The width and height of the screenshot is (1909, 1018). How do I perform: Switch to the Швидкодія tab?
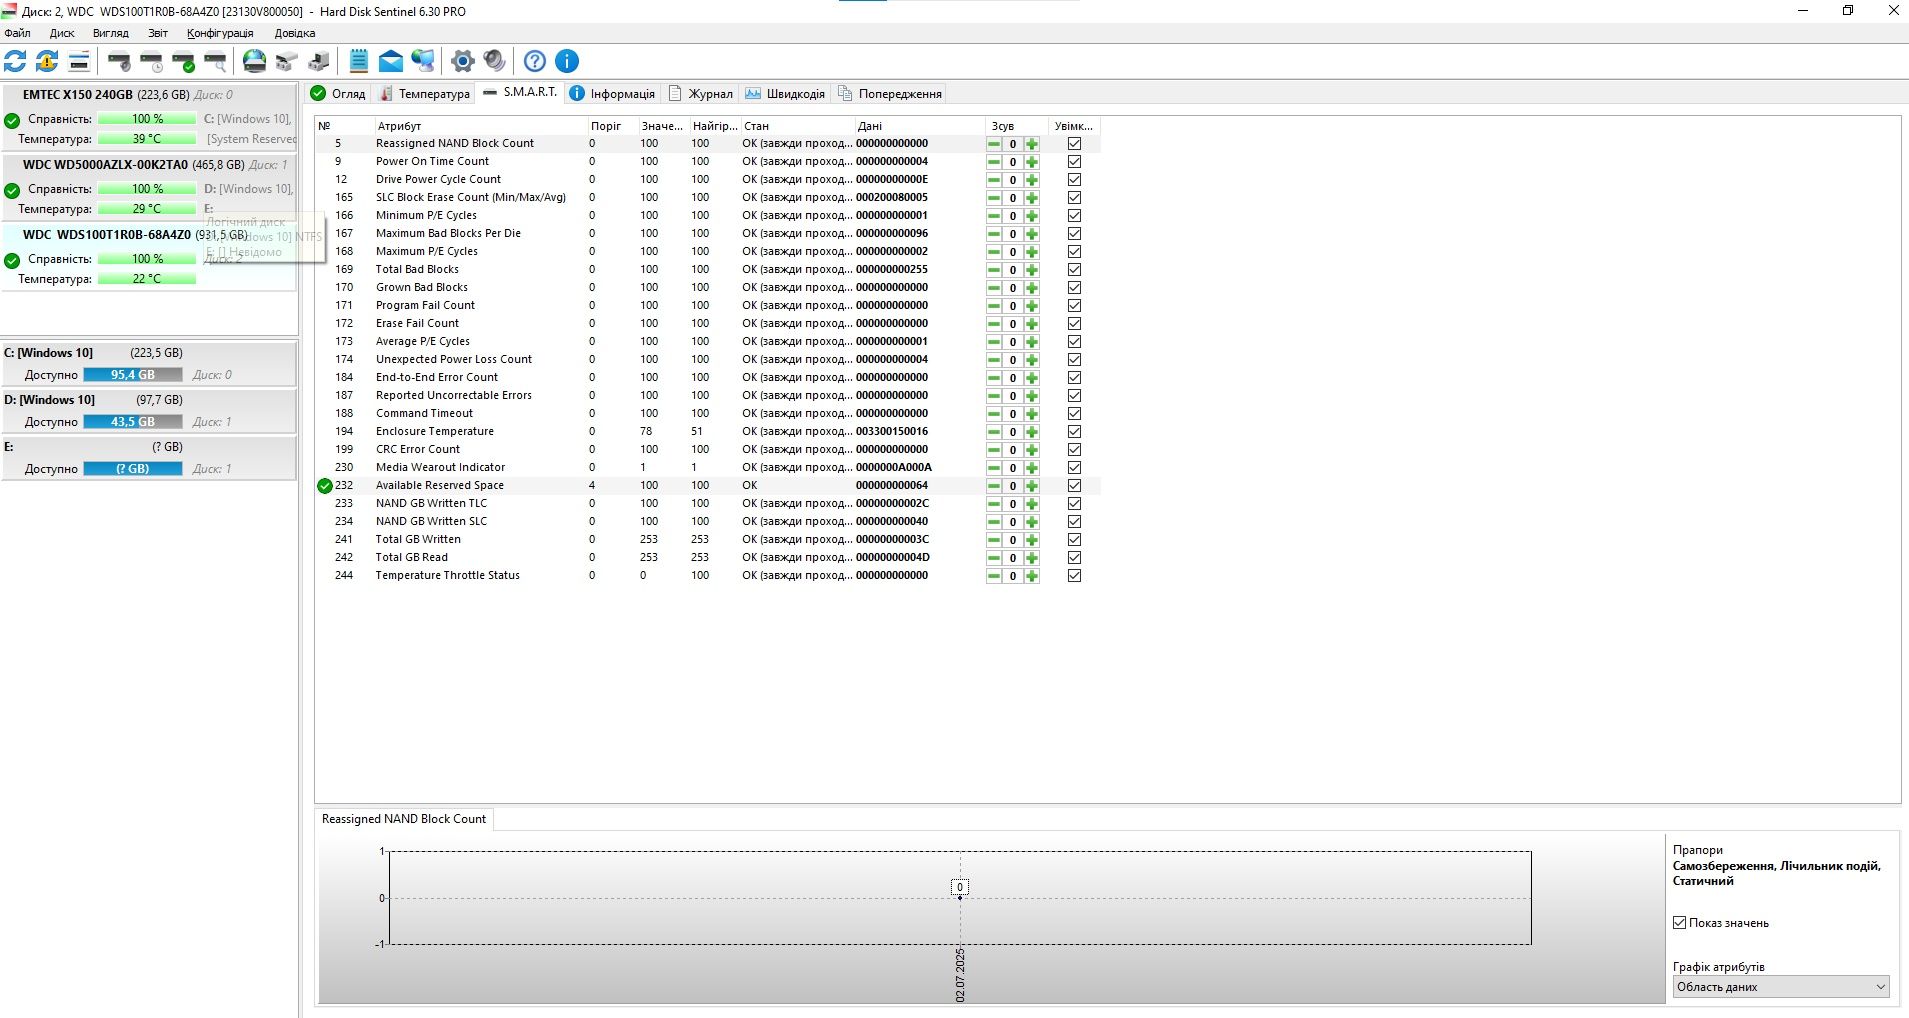pyautogui.click(x=785, y=94)
